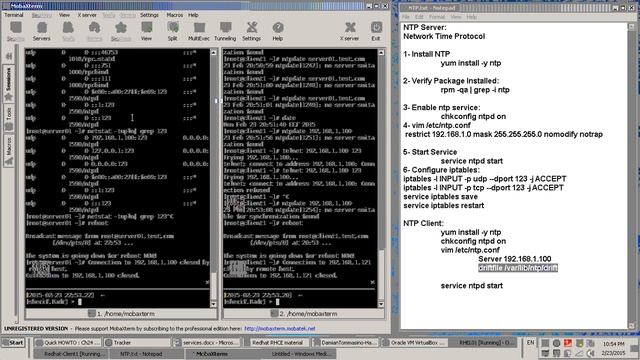Click the Notepad vertical scrollbar up arrow
Viewport: 640px width, 360px height.
click(631, 27)
